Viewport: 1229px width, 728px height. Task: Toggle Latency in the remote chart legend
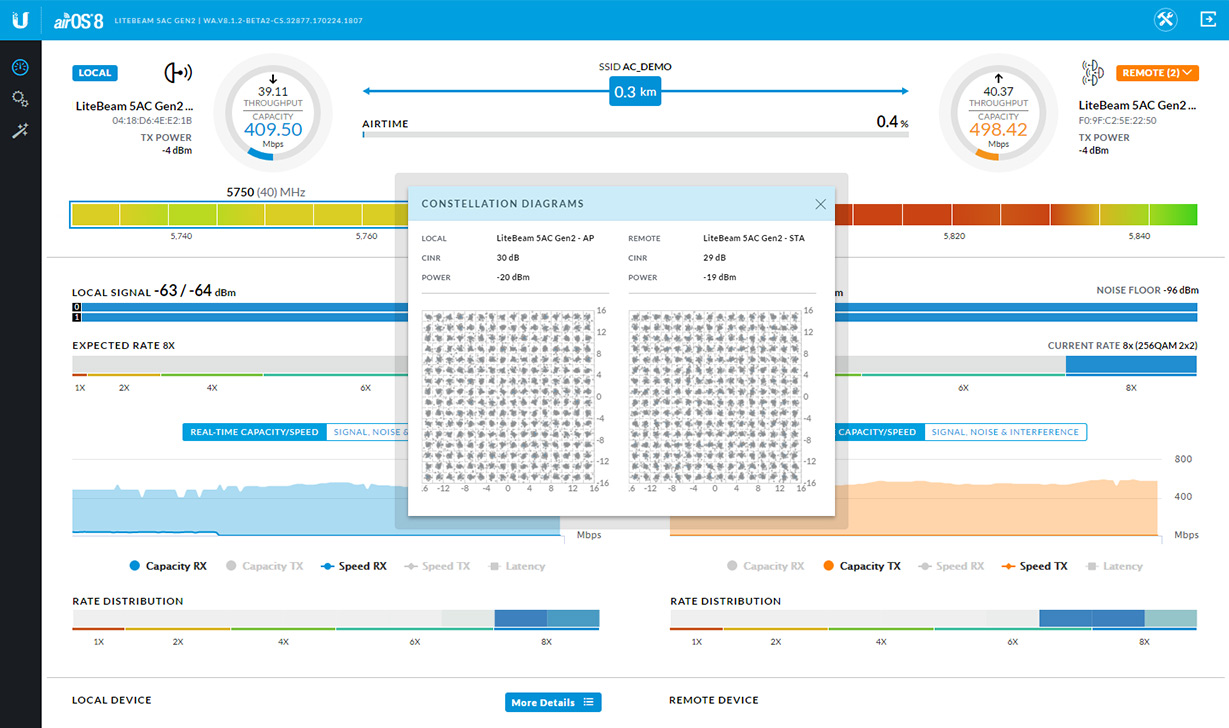coord(1114,566)
